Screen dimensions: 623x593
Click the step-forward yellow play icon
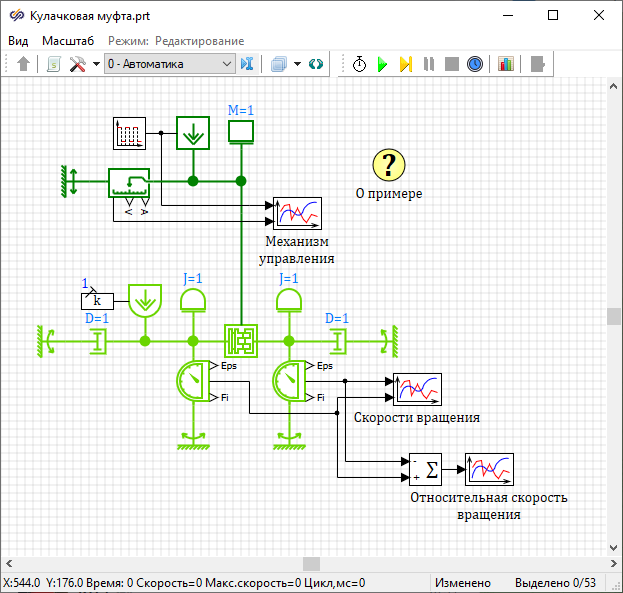point(405,64)
